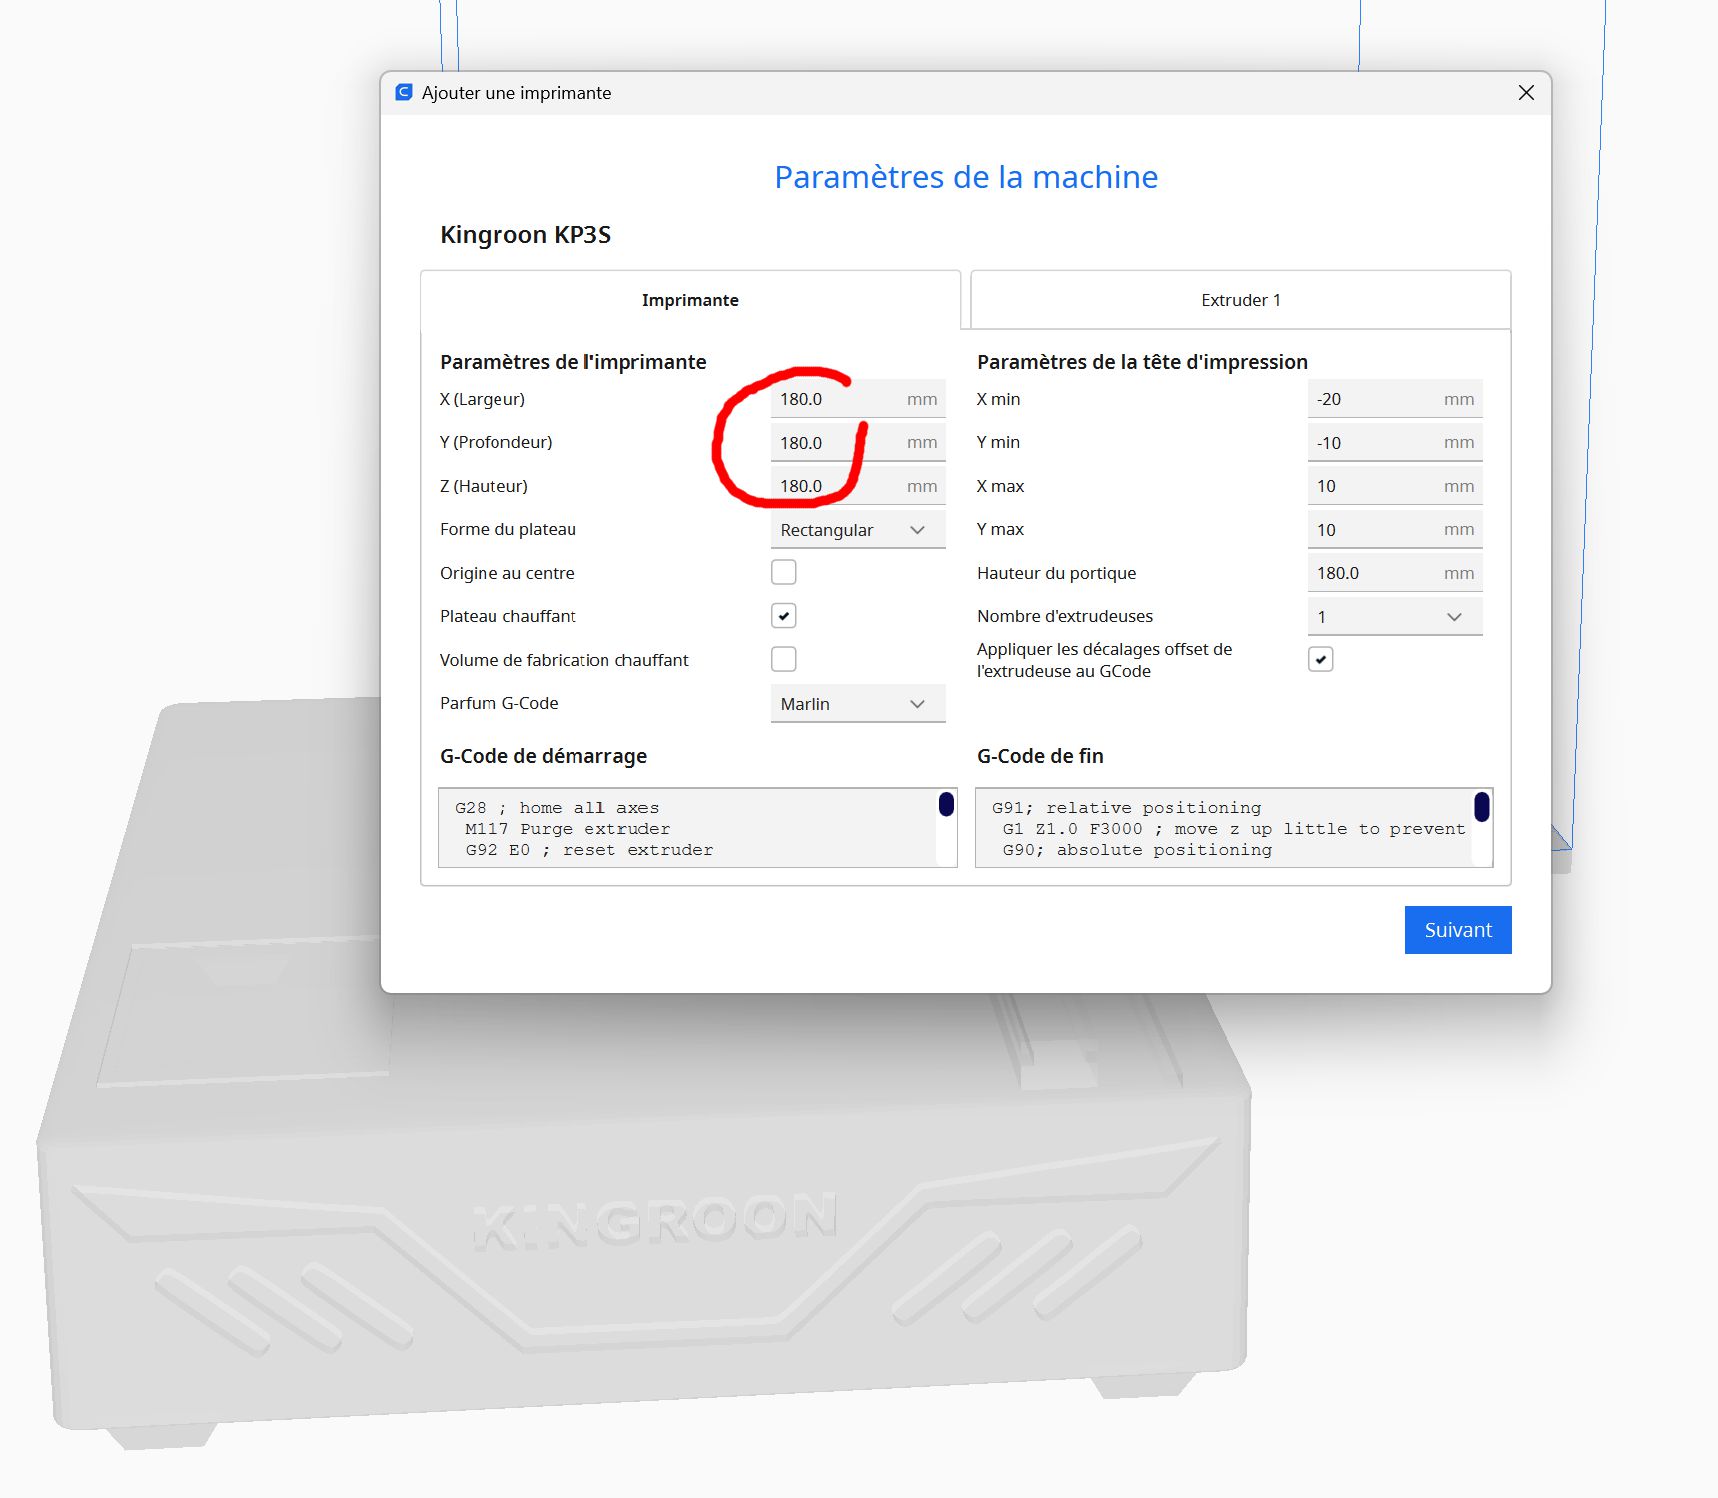The width and height of the screenshot is (1718, 1498).
Task: Open the Parfum G-Code dropdown
Action: pyautogui.click(x=858, y=703)
